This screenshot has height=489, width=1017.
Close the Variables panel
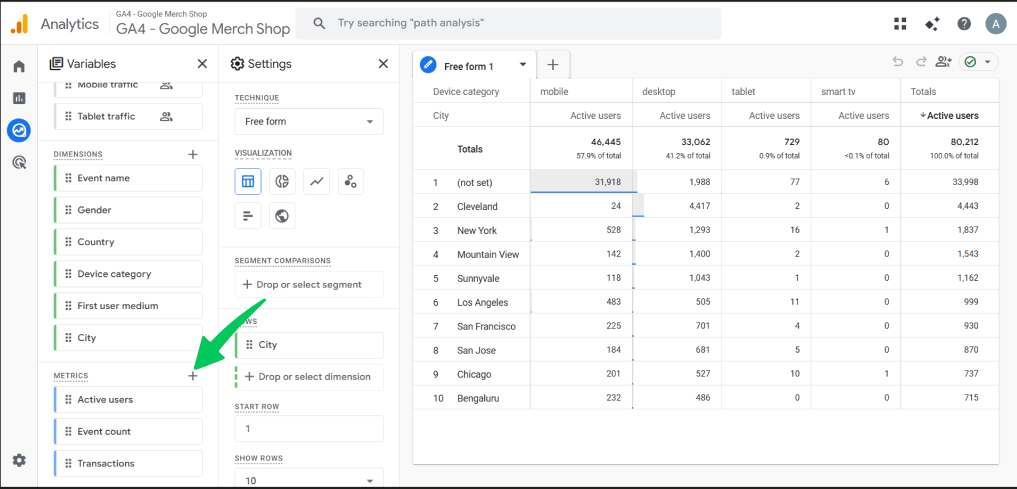click(x=202, y=64)
